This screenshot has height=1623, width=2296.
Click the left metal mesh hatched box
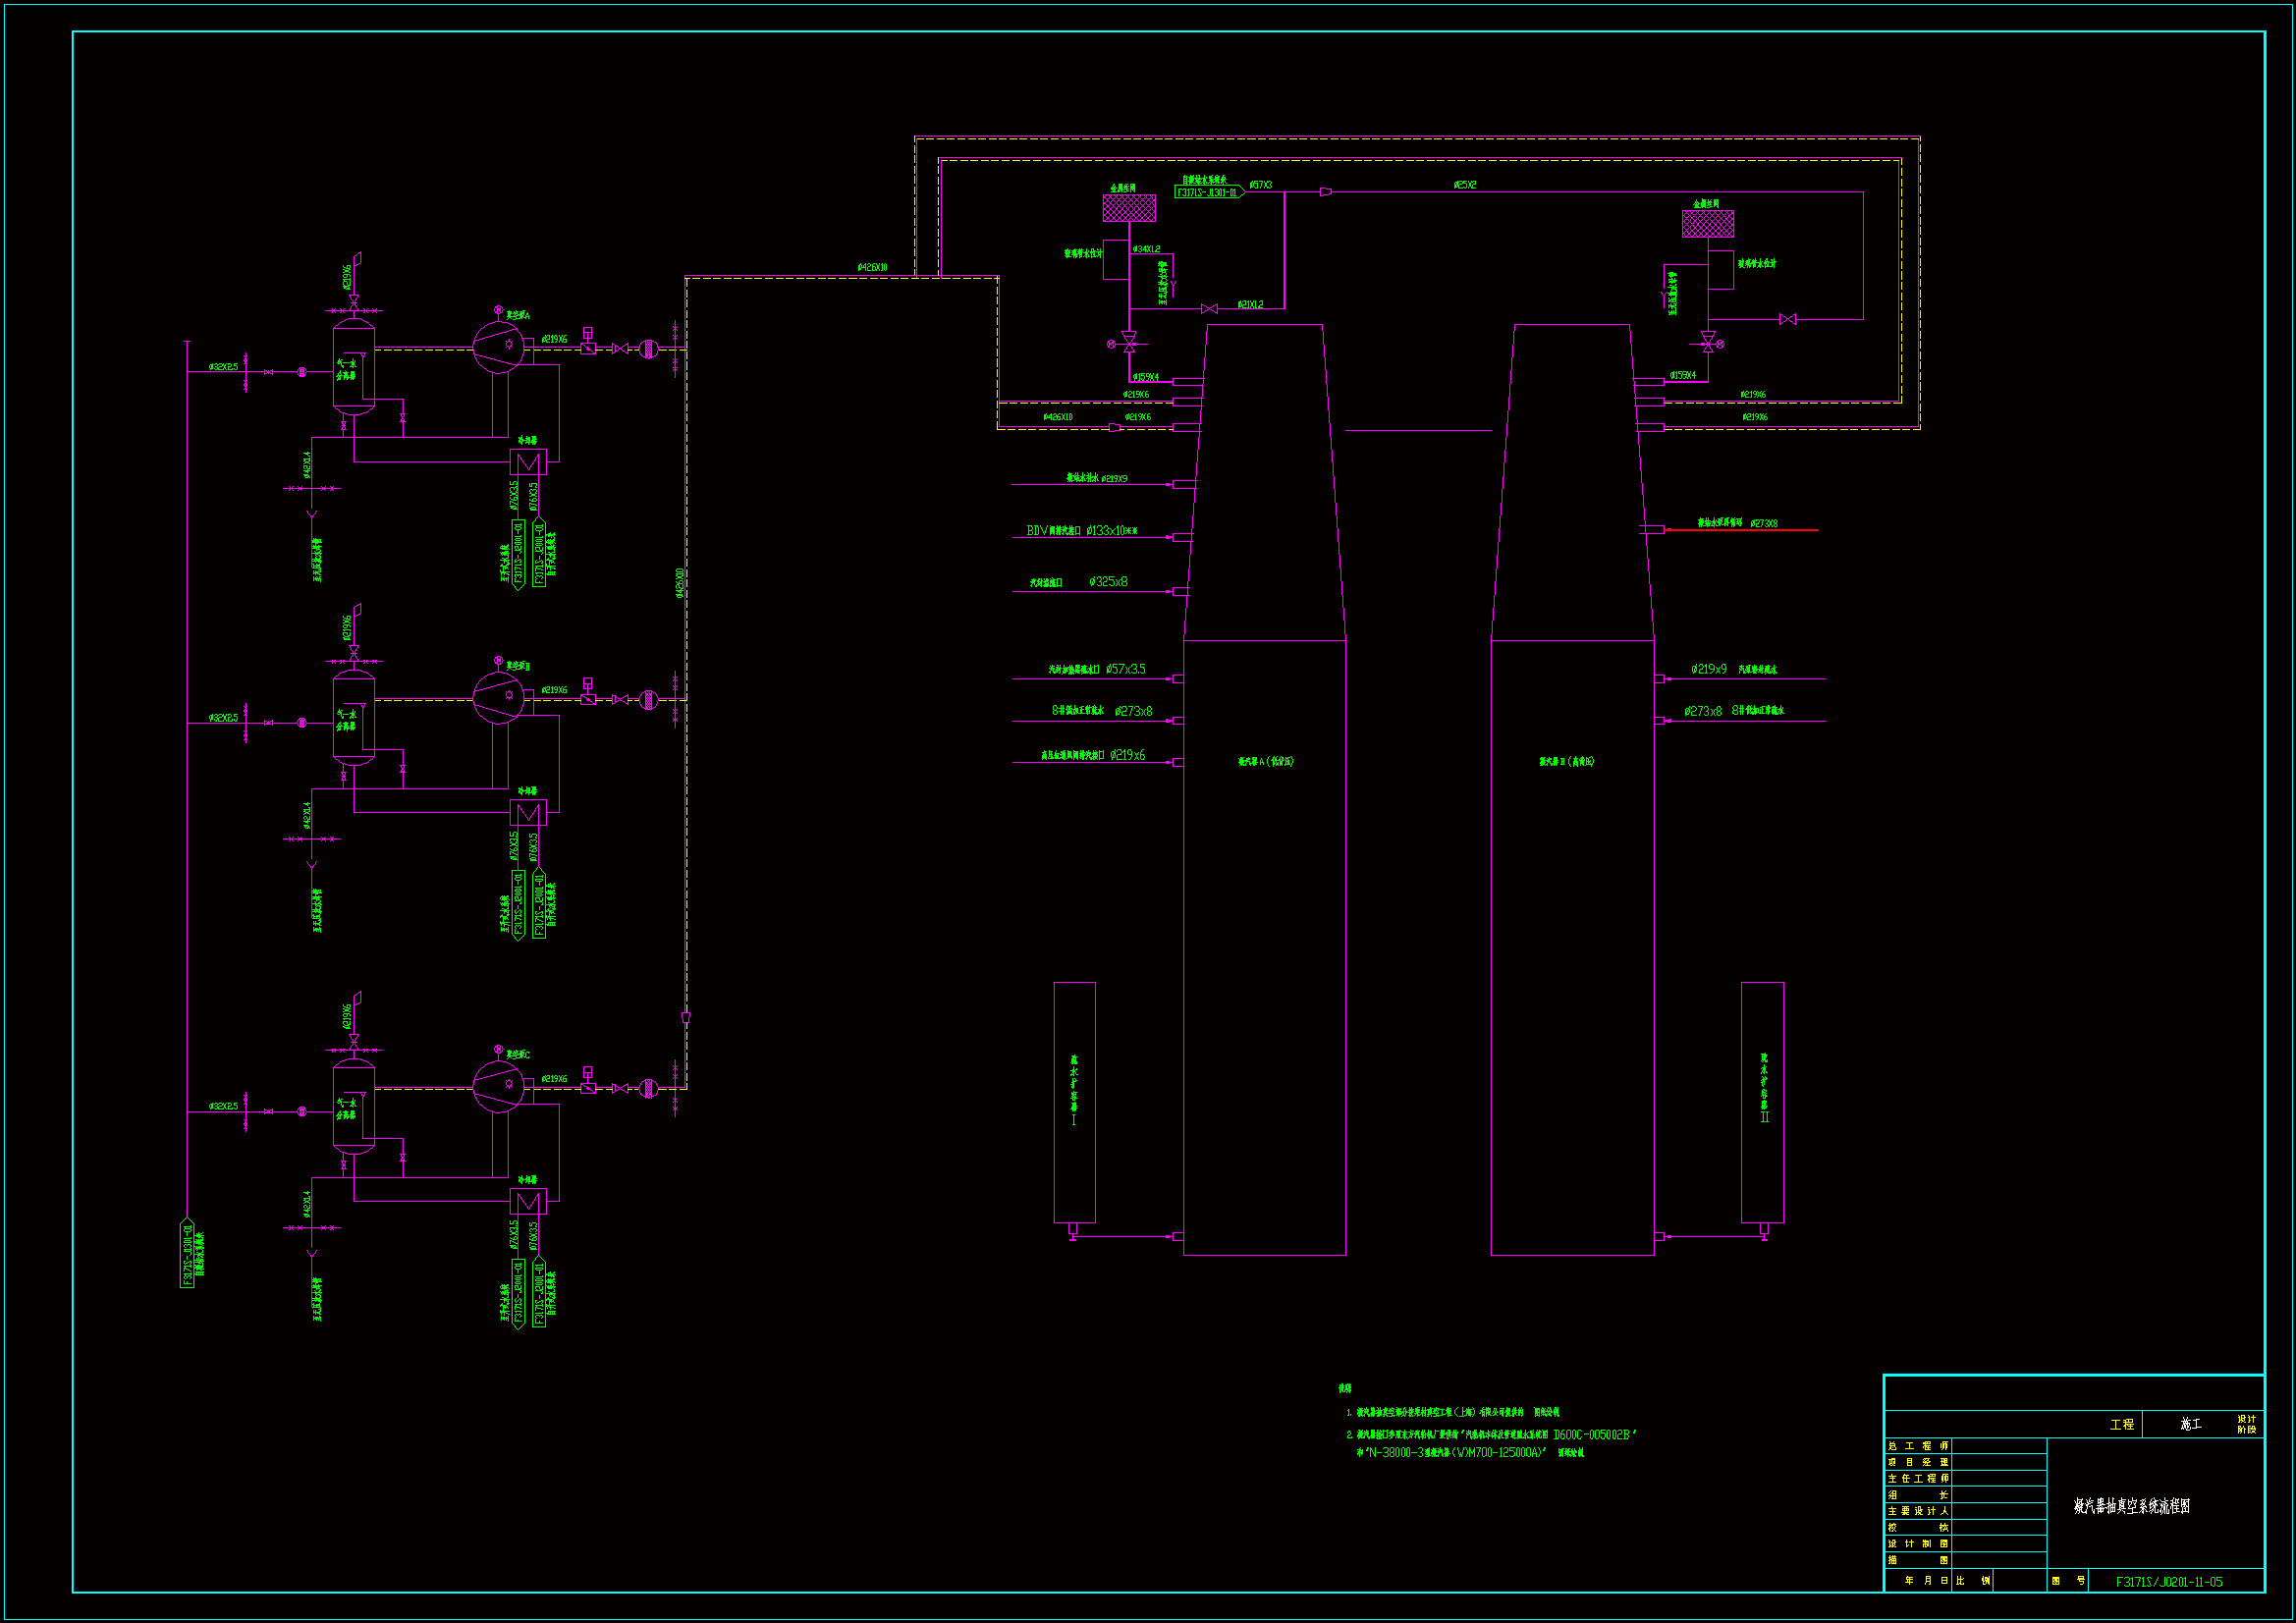pos(1129,208)
